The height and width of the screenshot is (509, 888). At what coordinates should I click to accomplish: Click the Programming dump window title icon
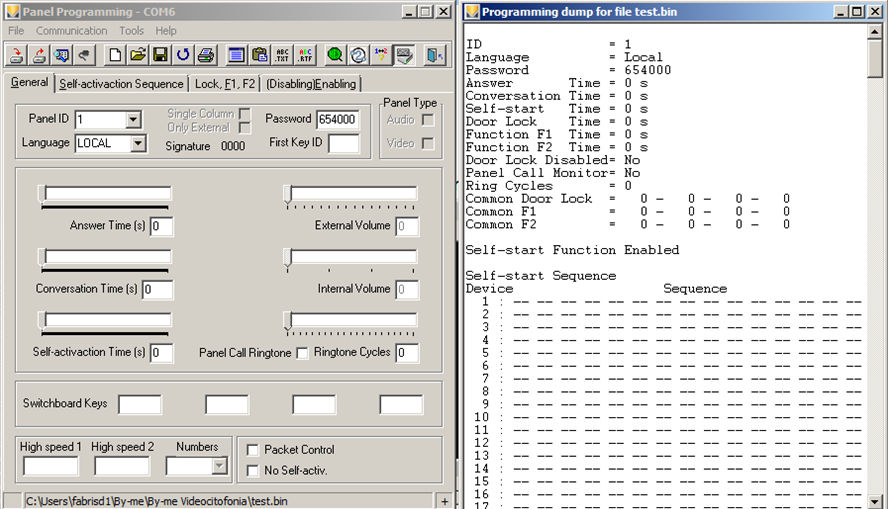click(472, 11)
